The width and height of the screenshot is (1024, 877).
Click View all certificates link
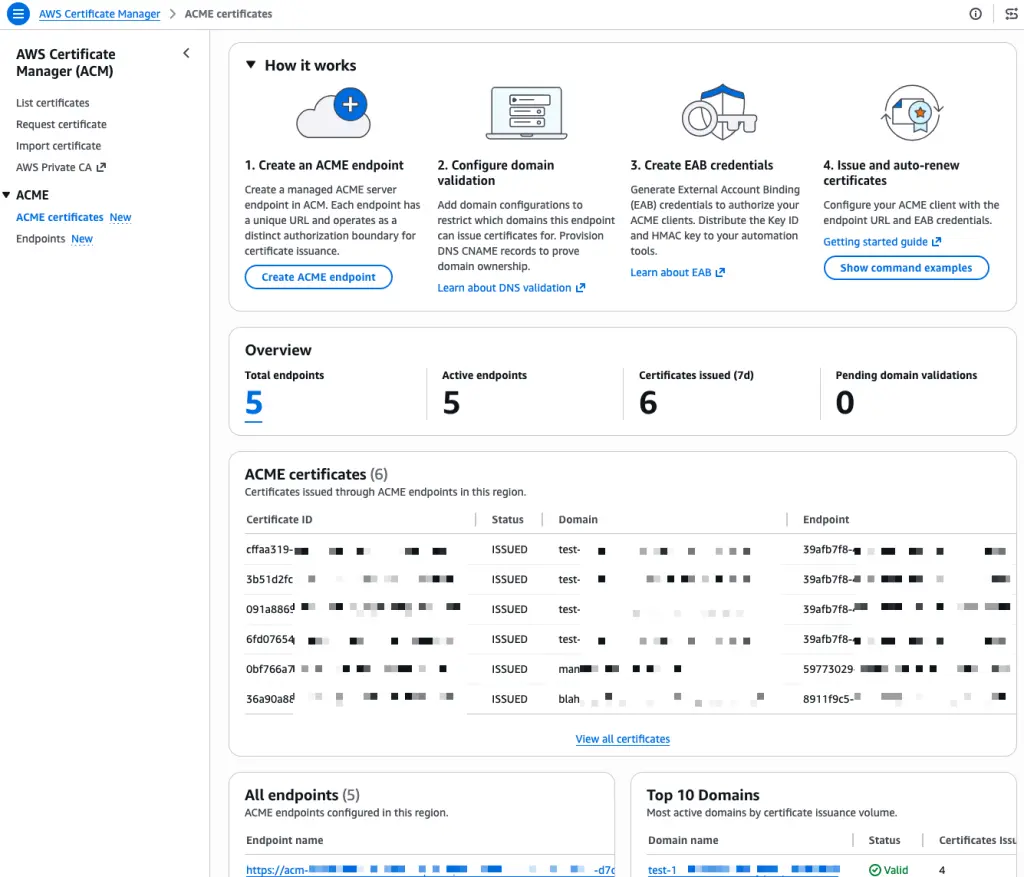(622, 739)
